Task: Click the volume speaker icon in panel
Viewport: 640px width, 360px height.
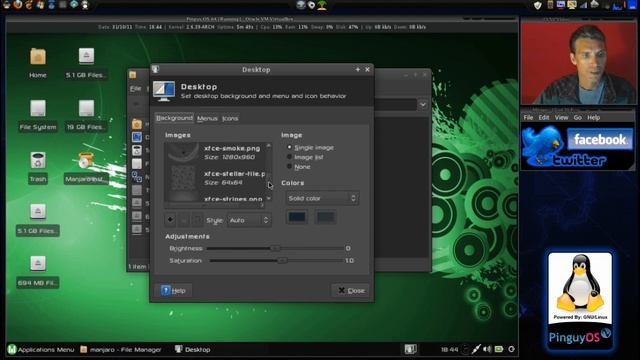Action: coord(487,349)
